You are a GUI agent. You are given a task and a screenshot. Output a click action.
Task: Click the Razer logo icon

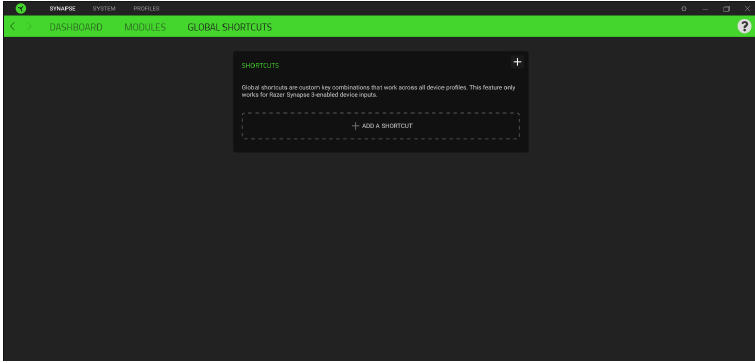[x=21, y=9]
